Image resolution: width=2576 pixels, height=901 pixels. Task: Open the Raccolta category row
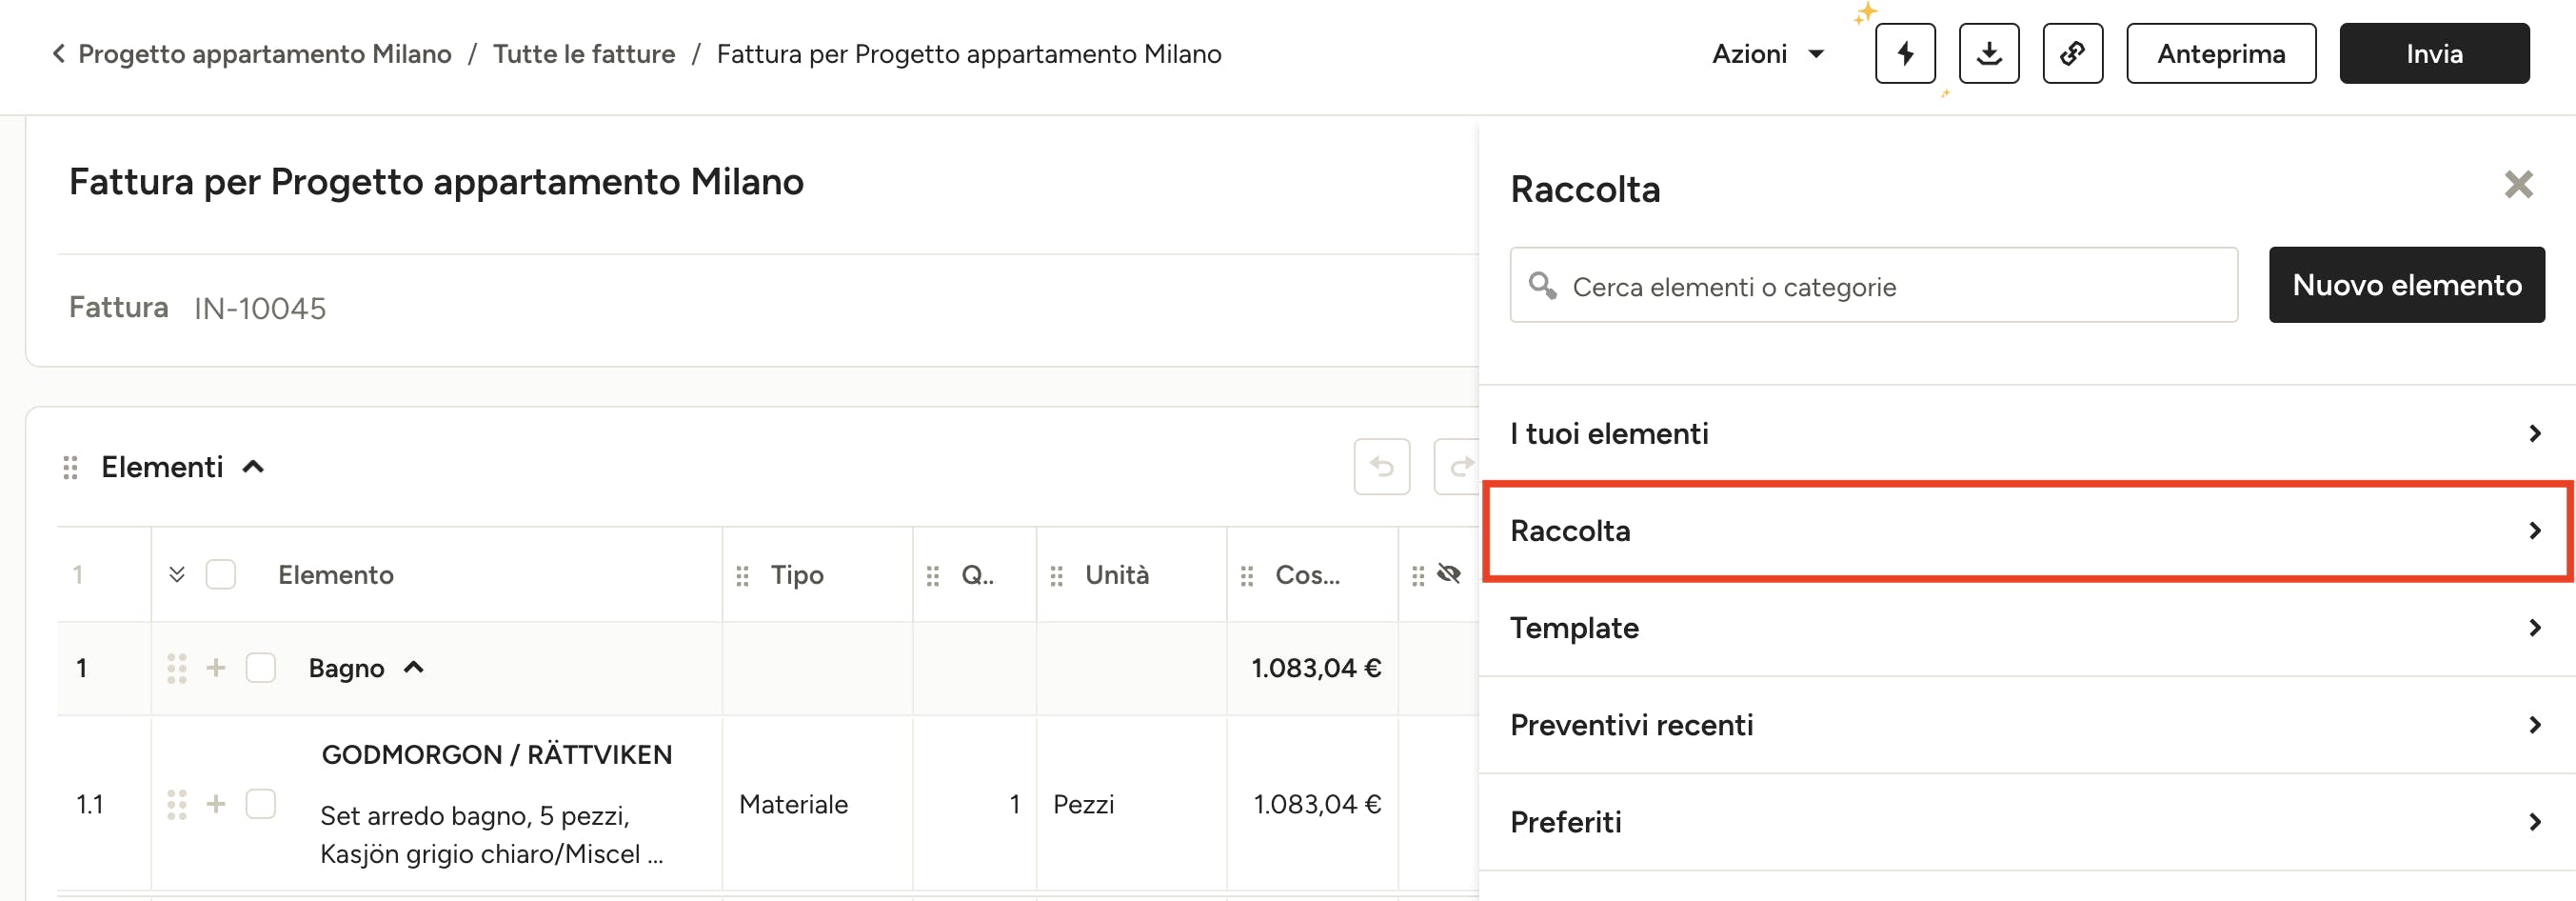pyautogui.click(x=2027, y=530)
